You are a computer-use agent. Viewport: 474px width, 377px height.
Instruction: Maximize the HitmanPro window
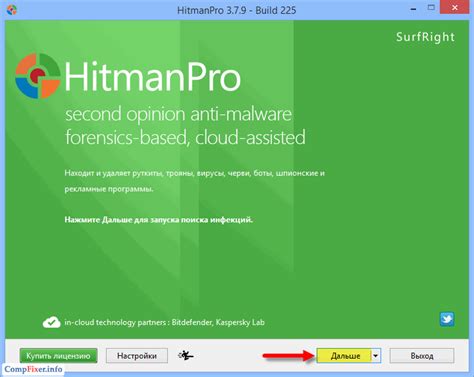point(431,8)
